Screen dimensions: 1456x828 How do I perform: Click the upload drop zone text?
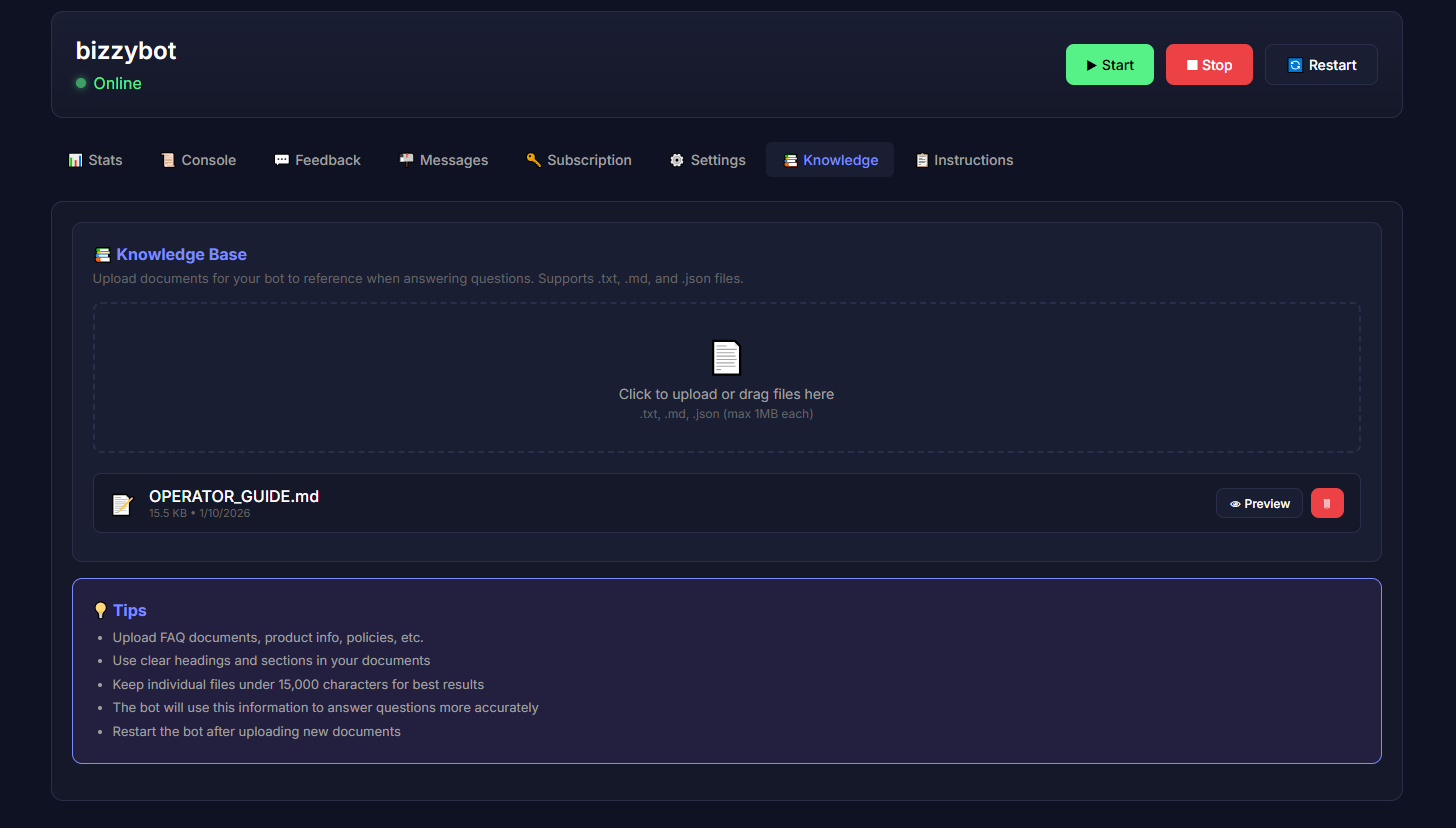tap(726, 394)
